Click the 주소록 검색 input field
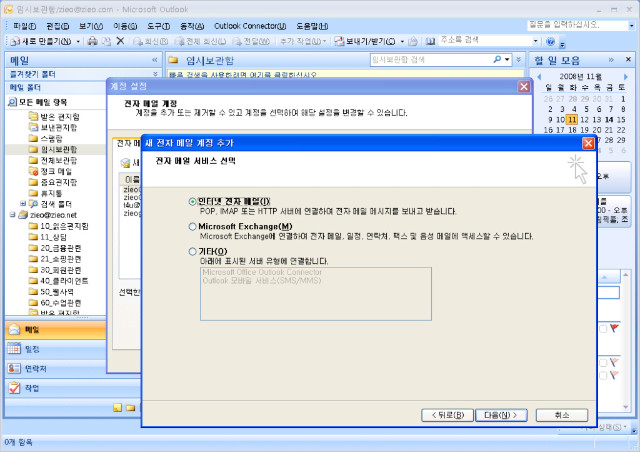 [x=485, y=40]
